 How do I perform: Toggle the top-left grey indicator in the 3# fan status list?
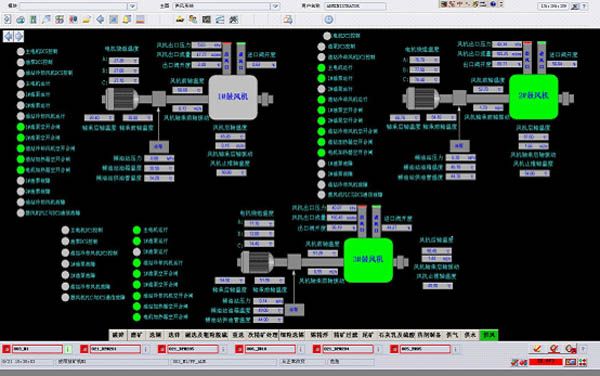click(65, 230)
